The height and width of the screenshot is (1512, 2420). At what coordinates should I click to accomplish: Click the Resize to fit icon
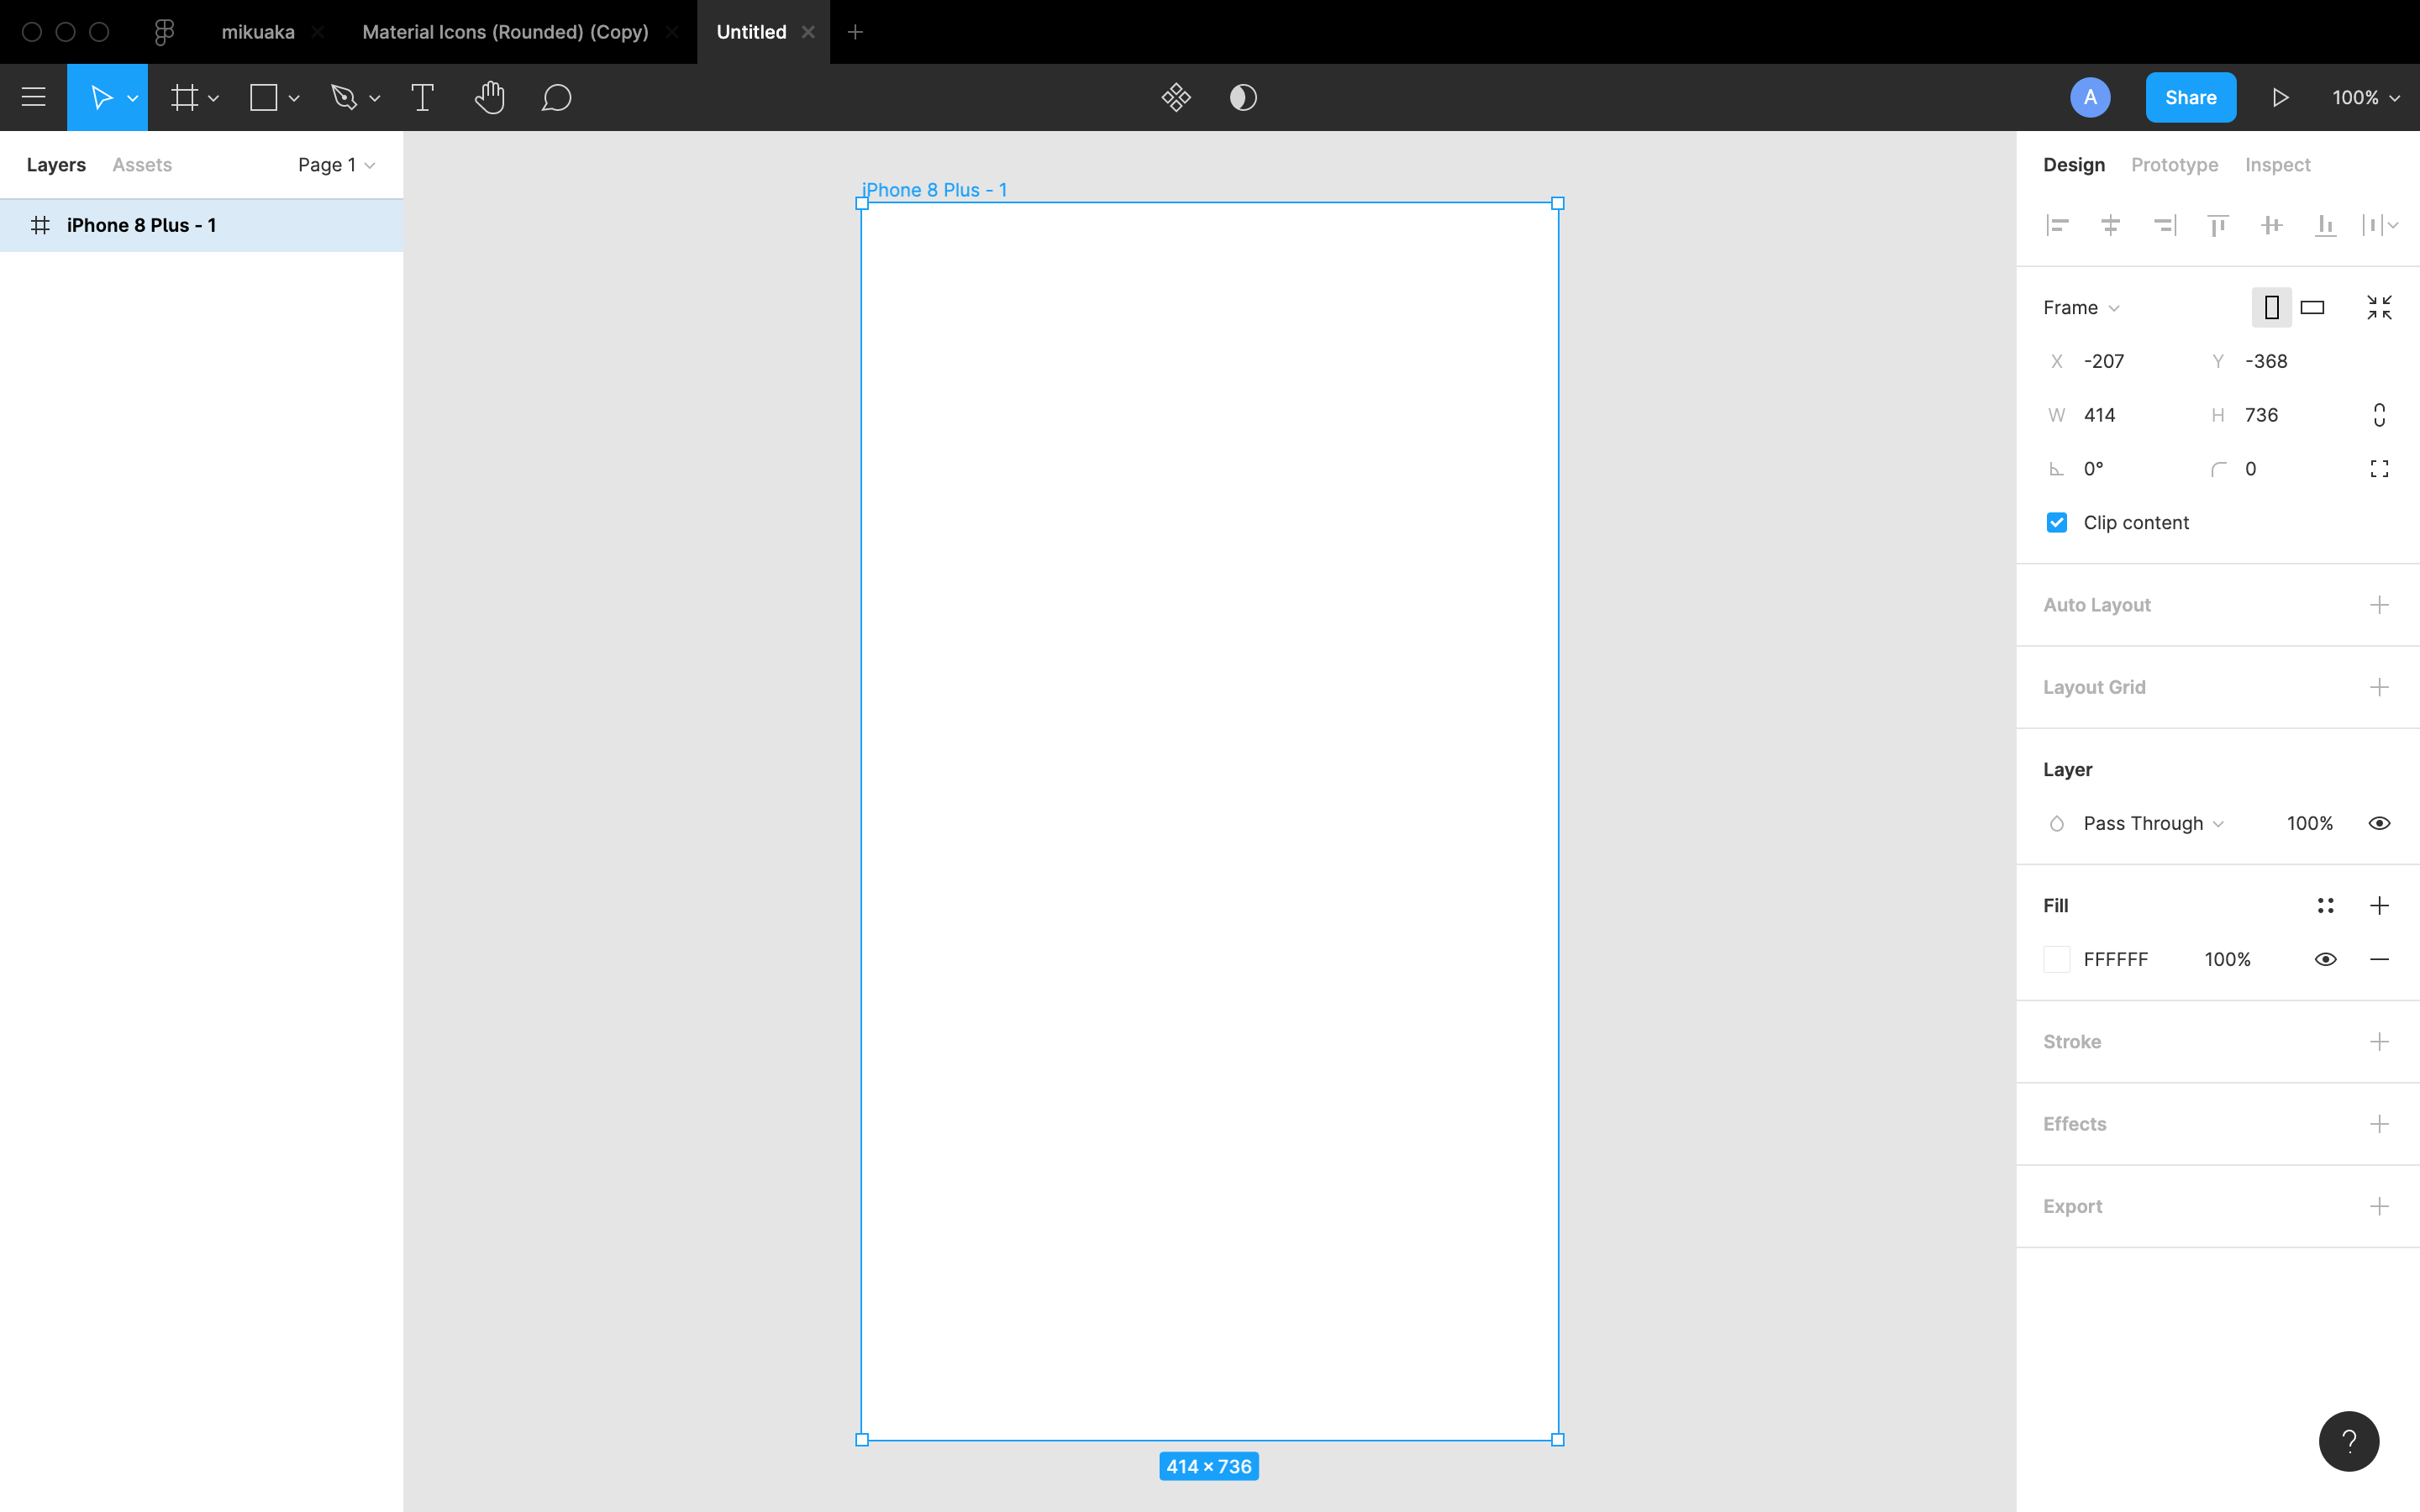pyautogui.click(x=2379, y=307)
